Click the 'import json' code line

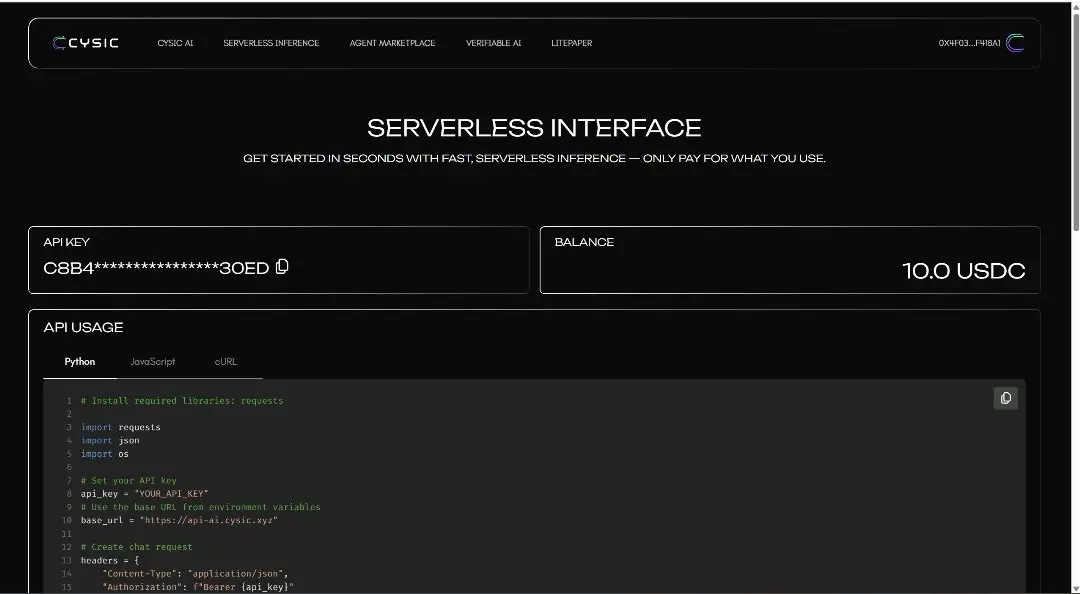[x=110, y=440]
